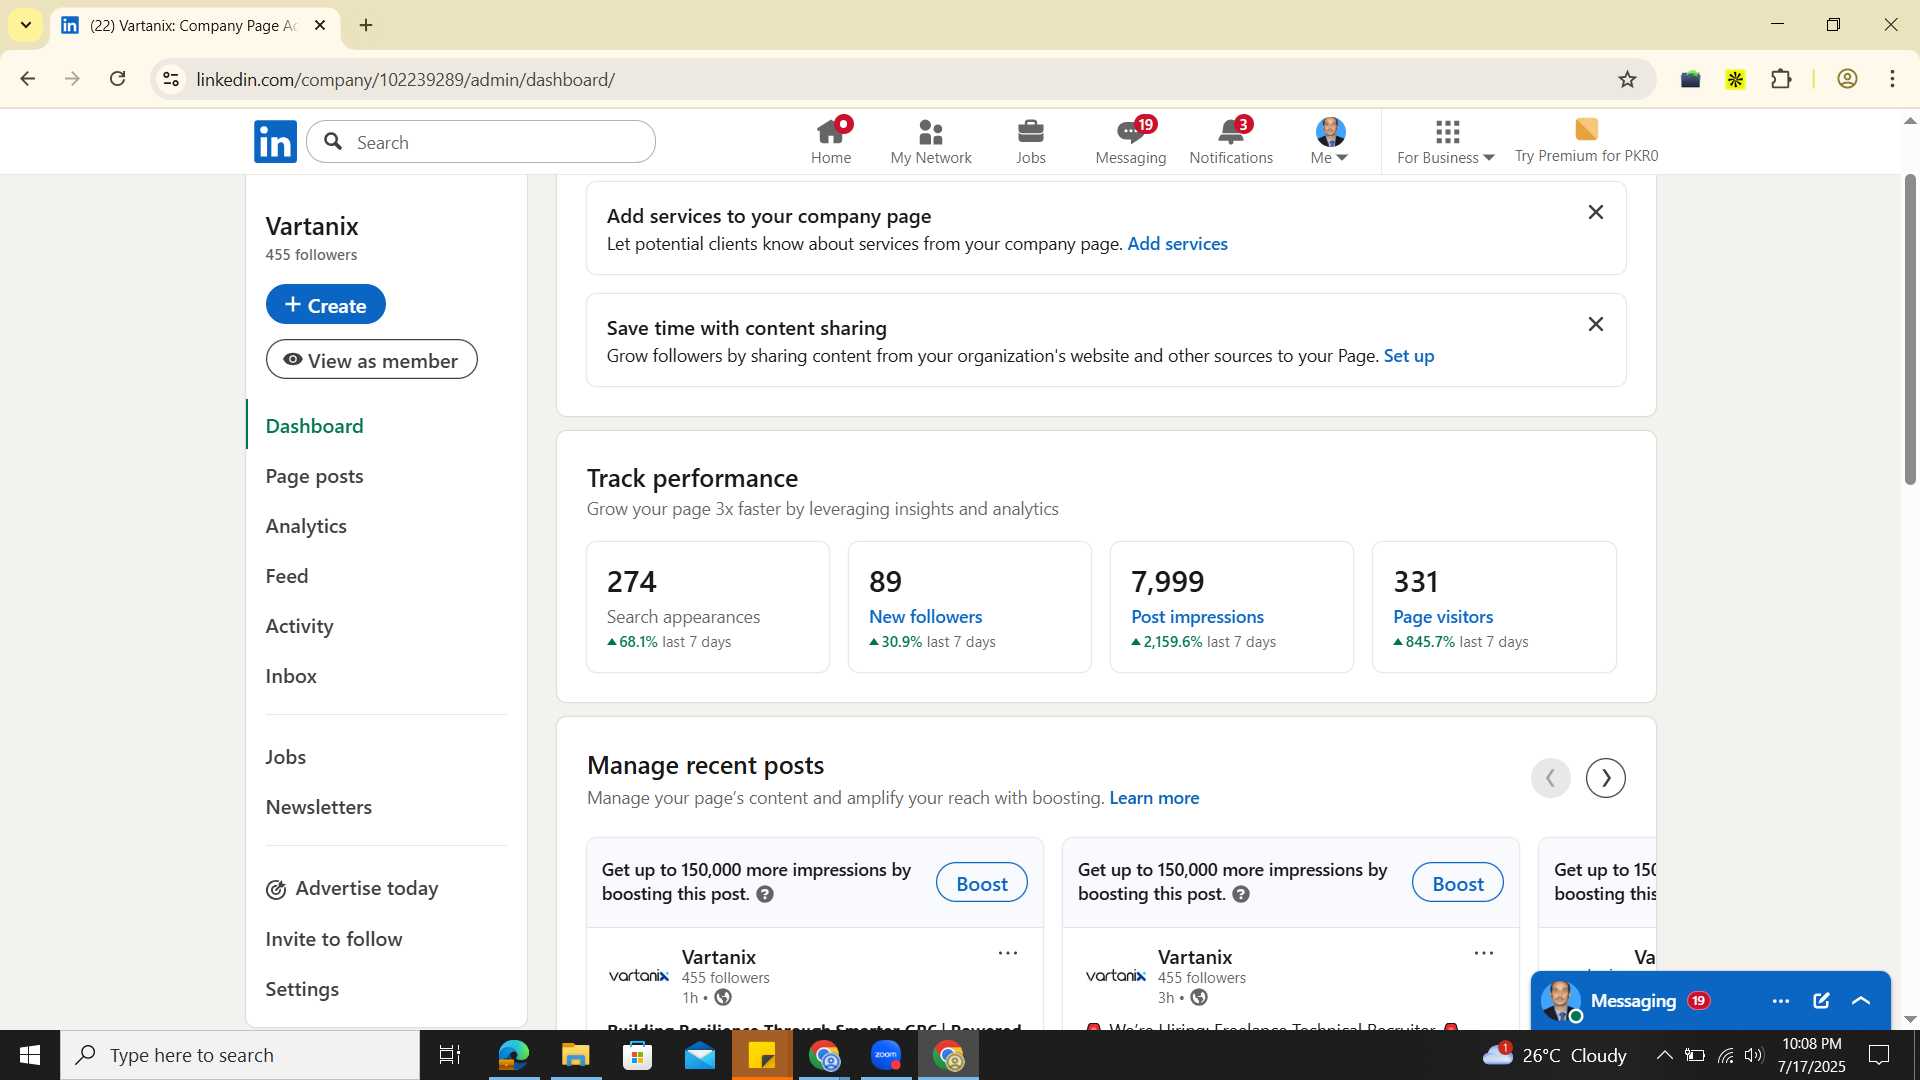The height and width of the screenshot is (1080, 1920).
Task: Open File Explorer from taskbar
Action: (575, 1055)
